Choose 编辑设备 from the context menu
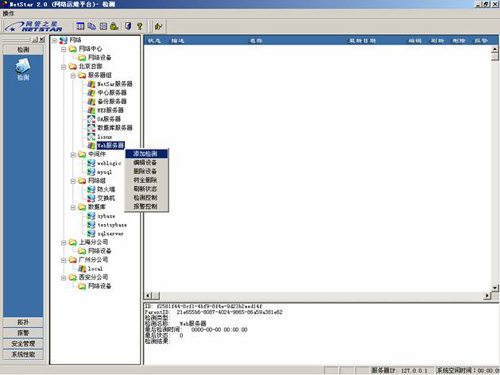500x375 pixels. 146,162
